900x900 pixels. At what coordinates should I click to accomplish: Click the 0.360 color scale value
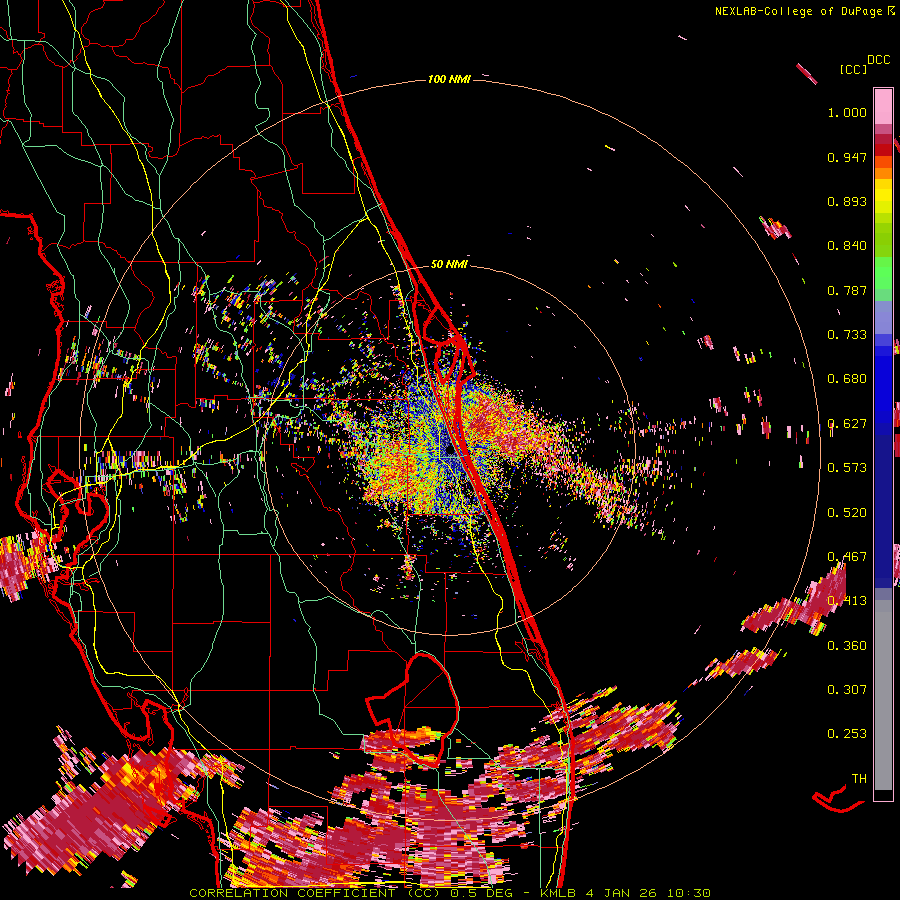coord(847,646)
